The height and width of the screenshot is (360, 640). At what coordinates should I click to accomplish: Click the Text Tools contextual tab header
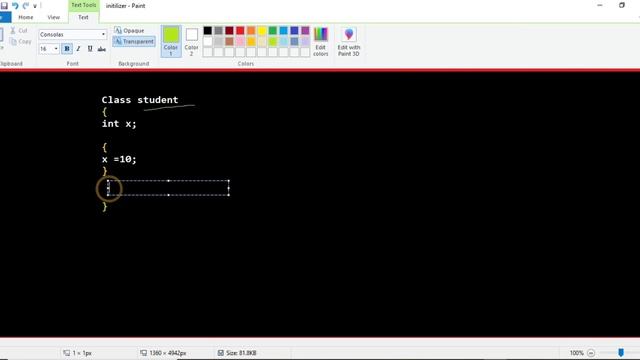tap(84, 5)
